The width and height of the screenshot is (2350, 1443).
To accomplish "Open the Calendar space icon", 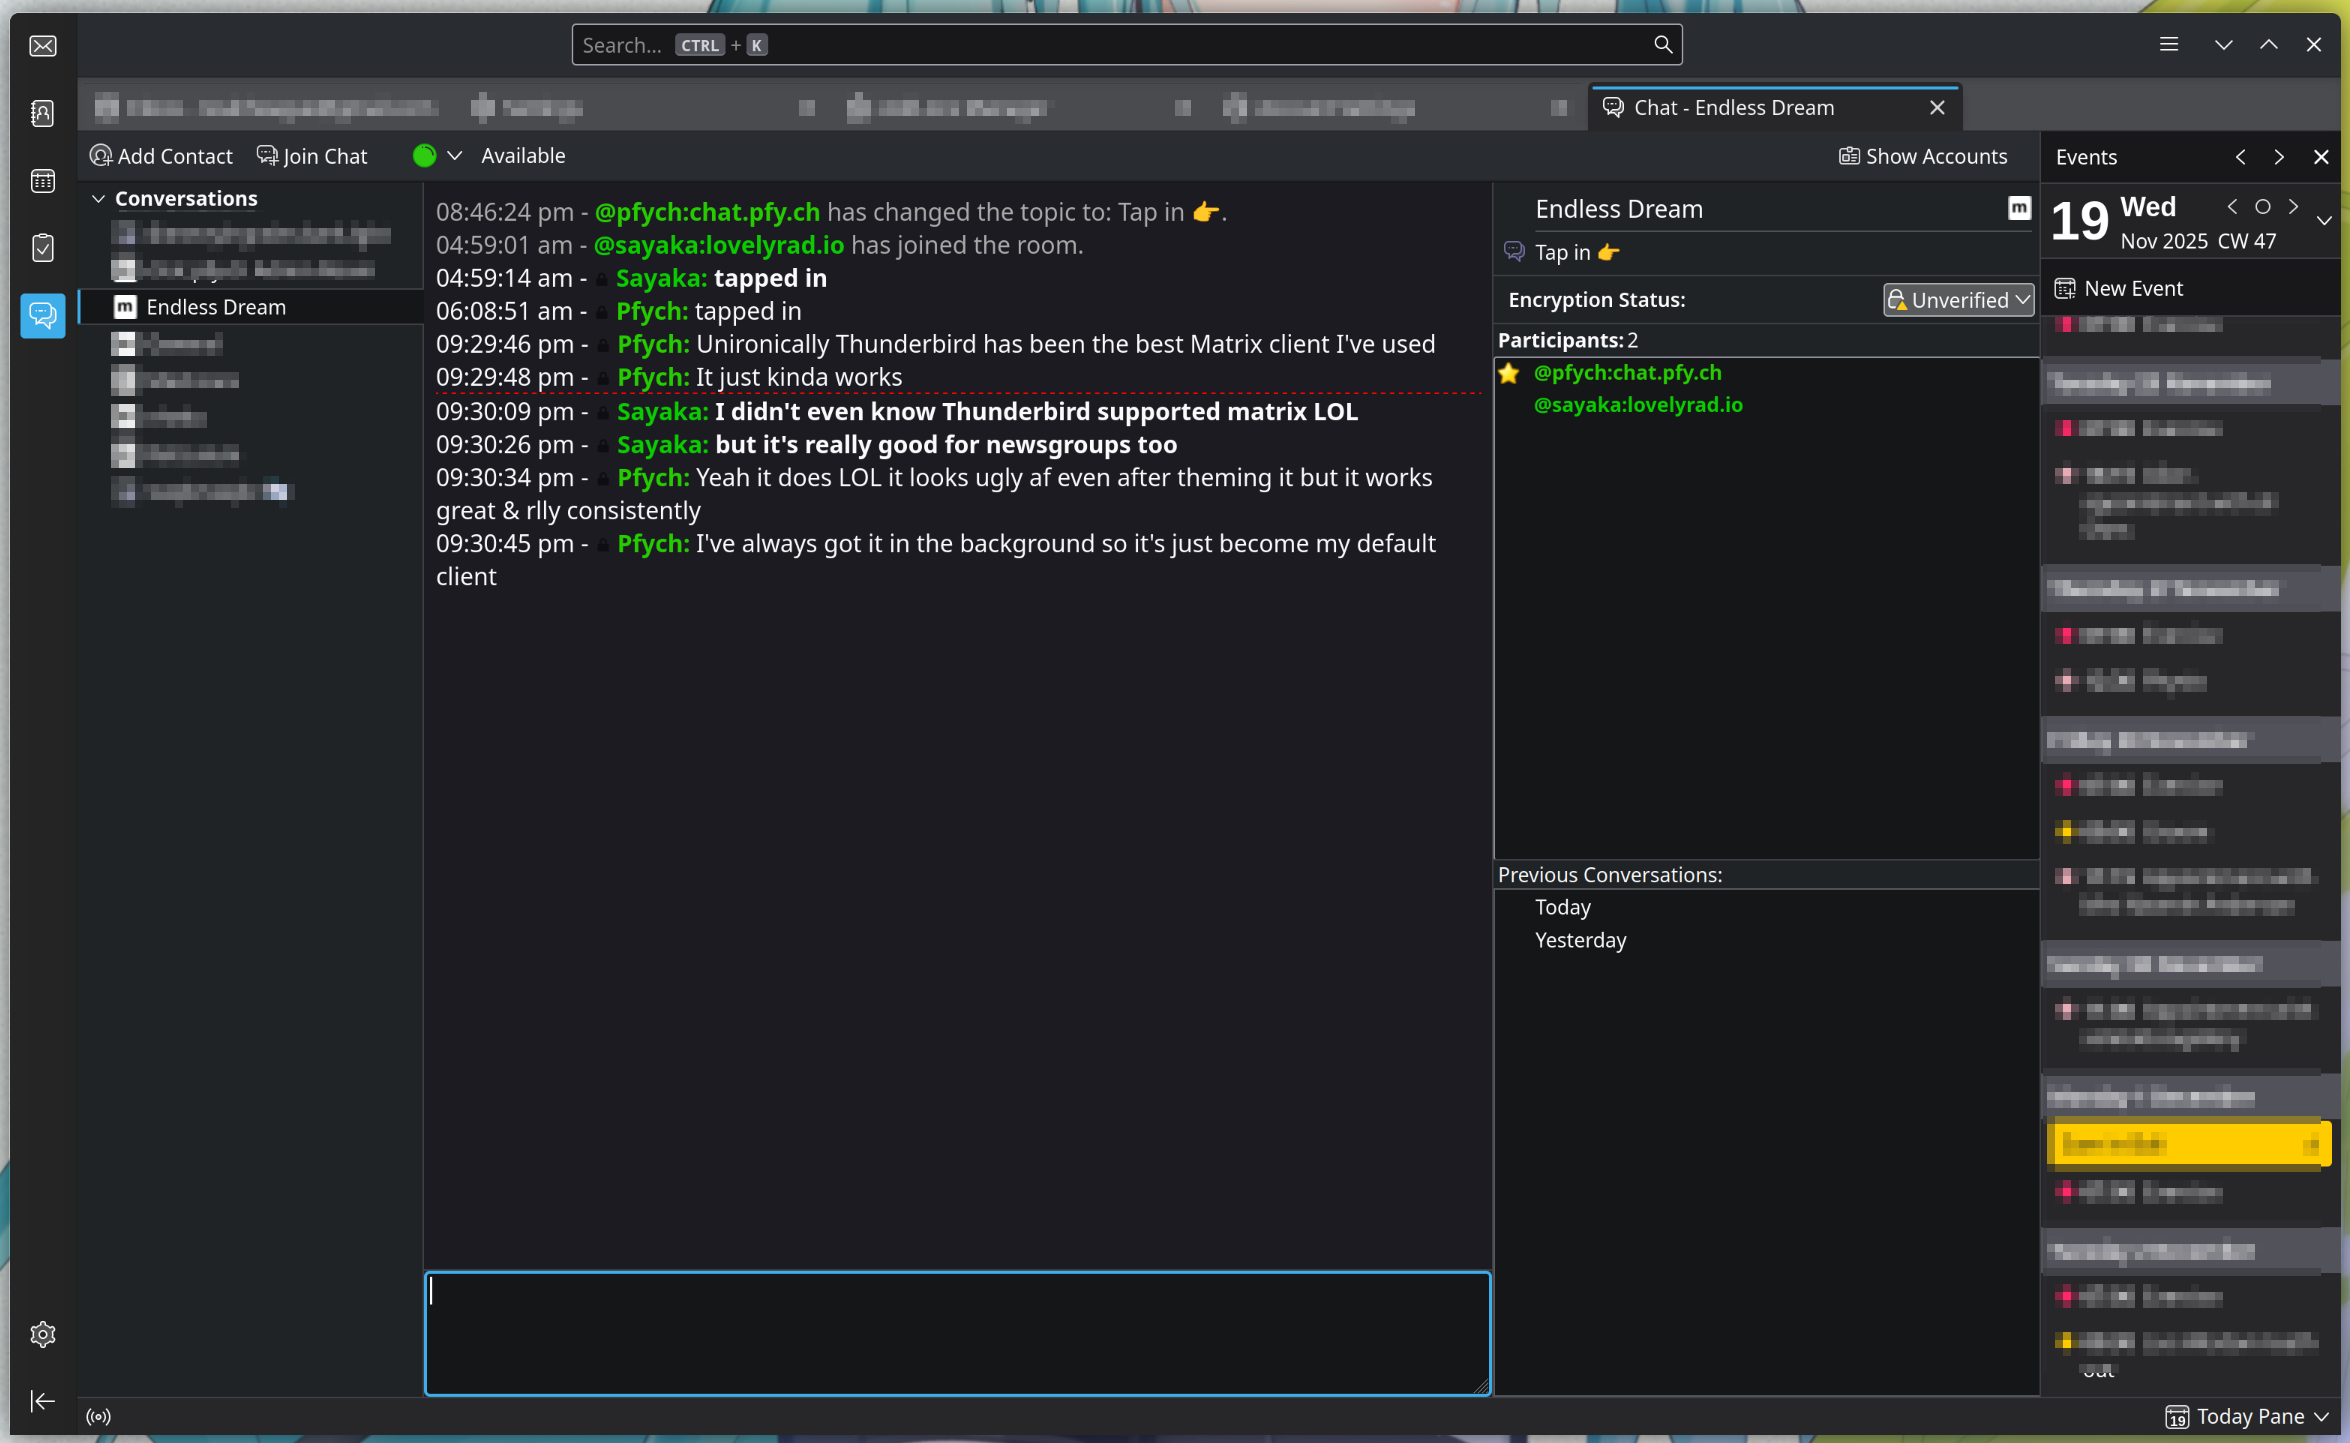I will coord(43,181).
